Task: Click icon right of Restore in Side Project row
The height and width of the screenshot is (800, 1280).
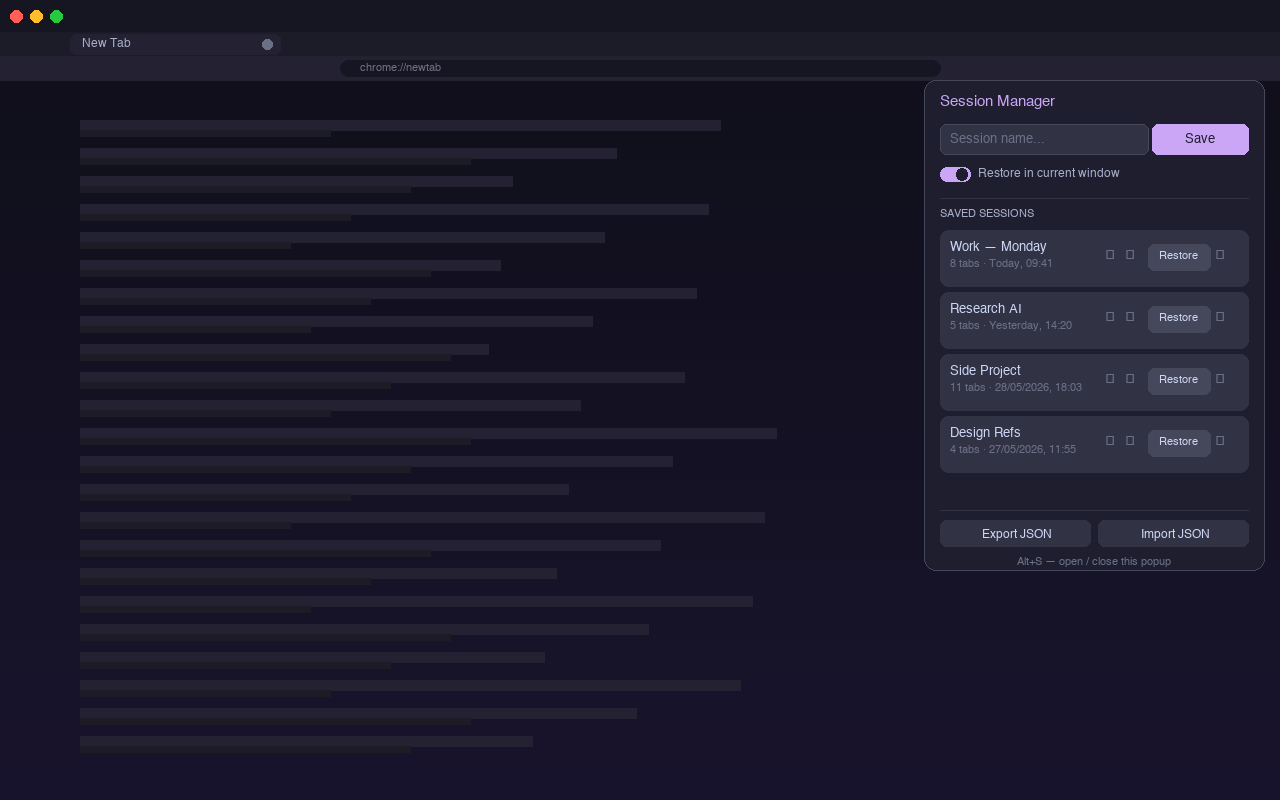Action: pyautogui.click(x=1220, y=379)
